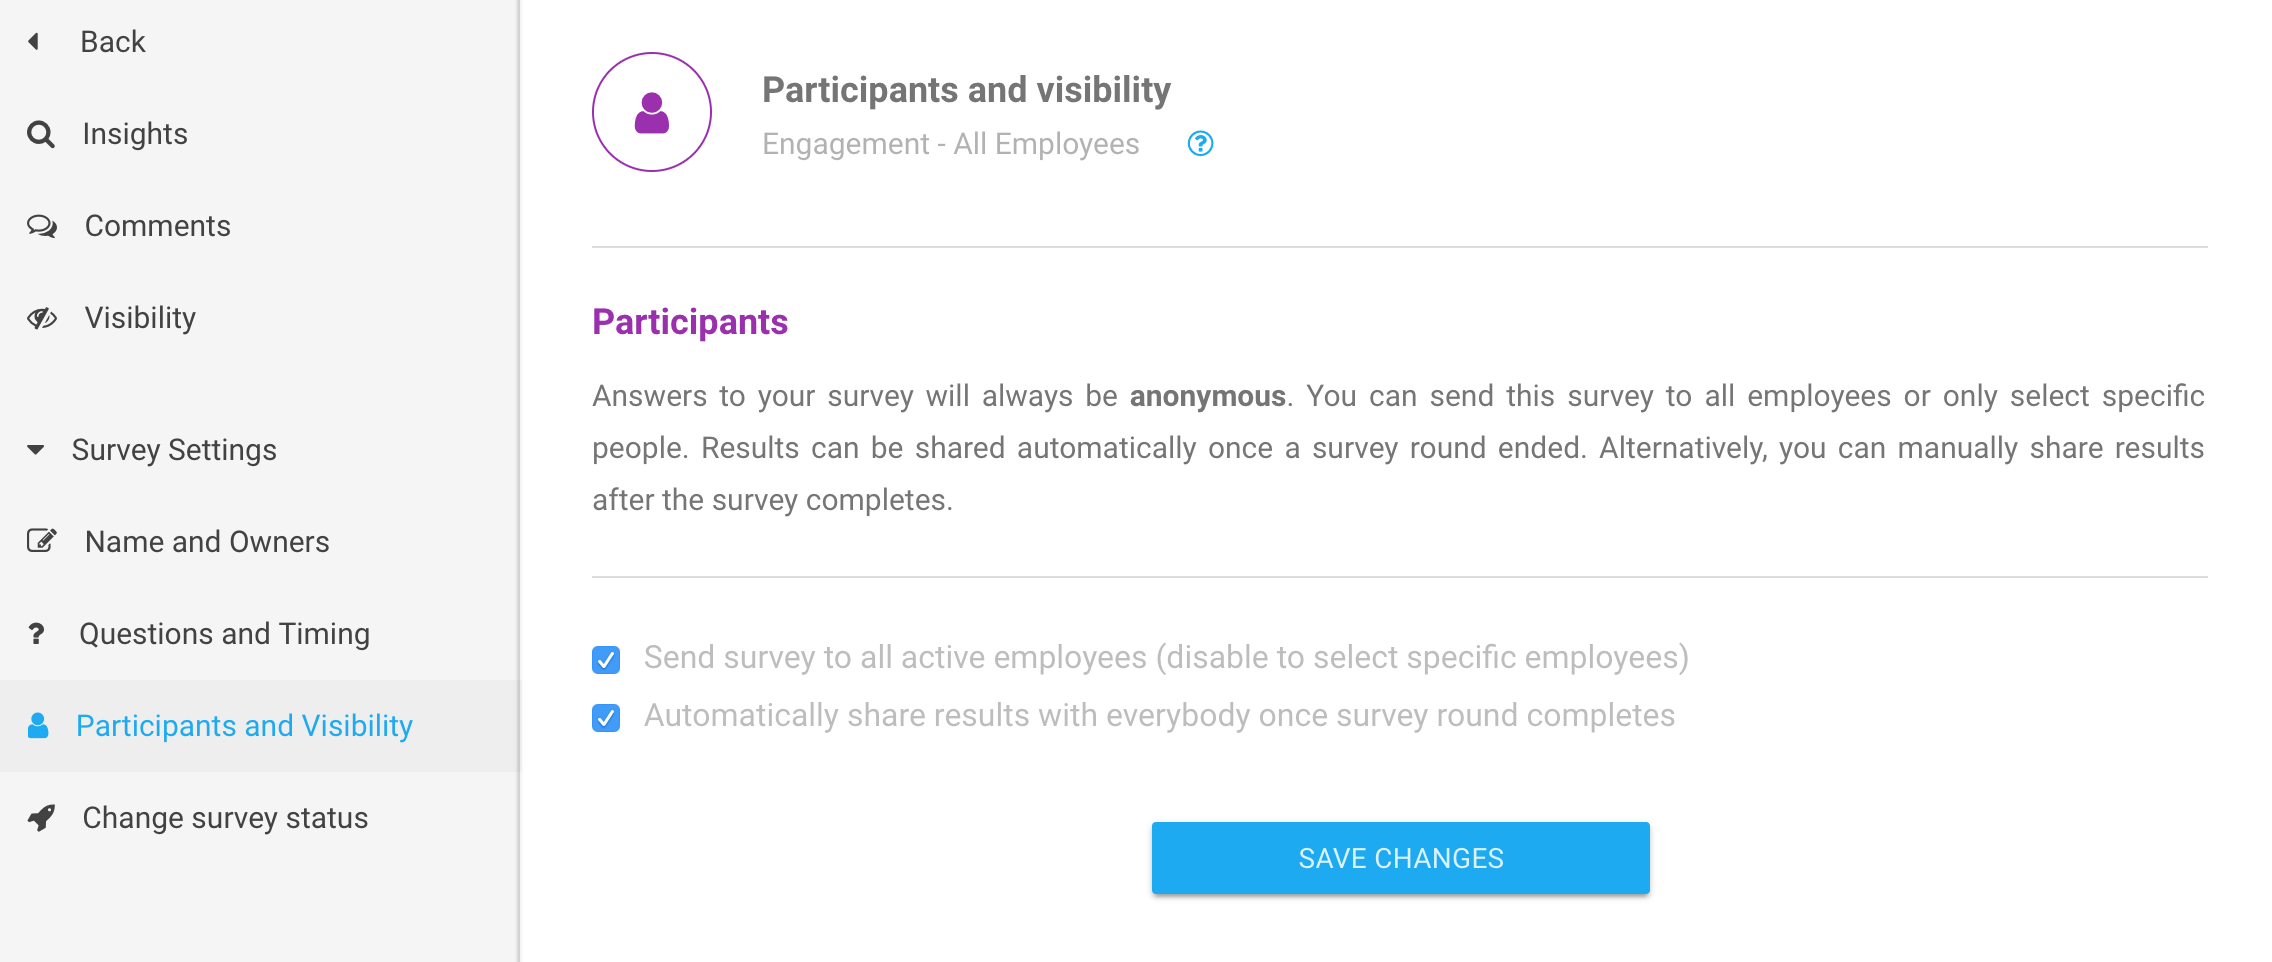Click the Survey Settings heading
The height and width of the screenshot is (962, 2272).
tap(174, 450)
